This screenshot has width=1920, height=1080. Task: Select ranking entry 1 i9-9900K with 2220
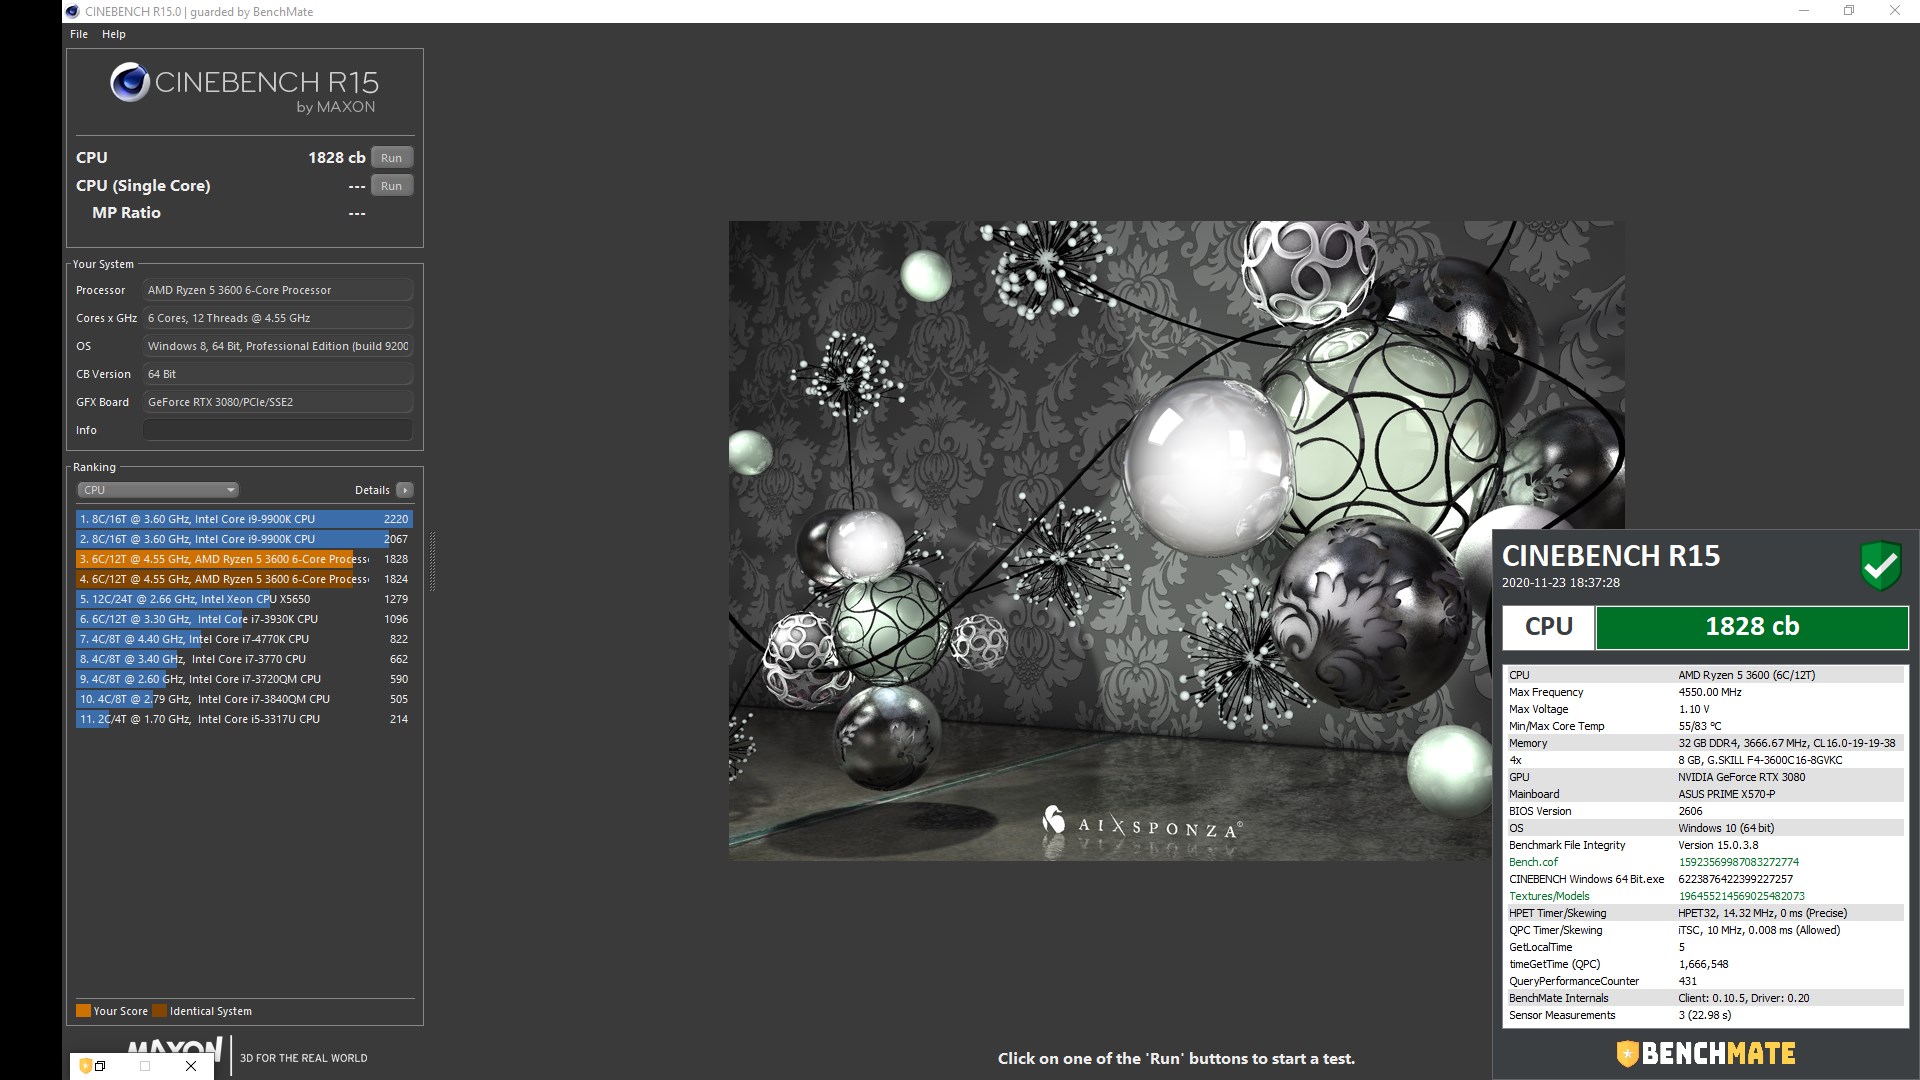tap(244, 519)
